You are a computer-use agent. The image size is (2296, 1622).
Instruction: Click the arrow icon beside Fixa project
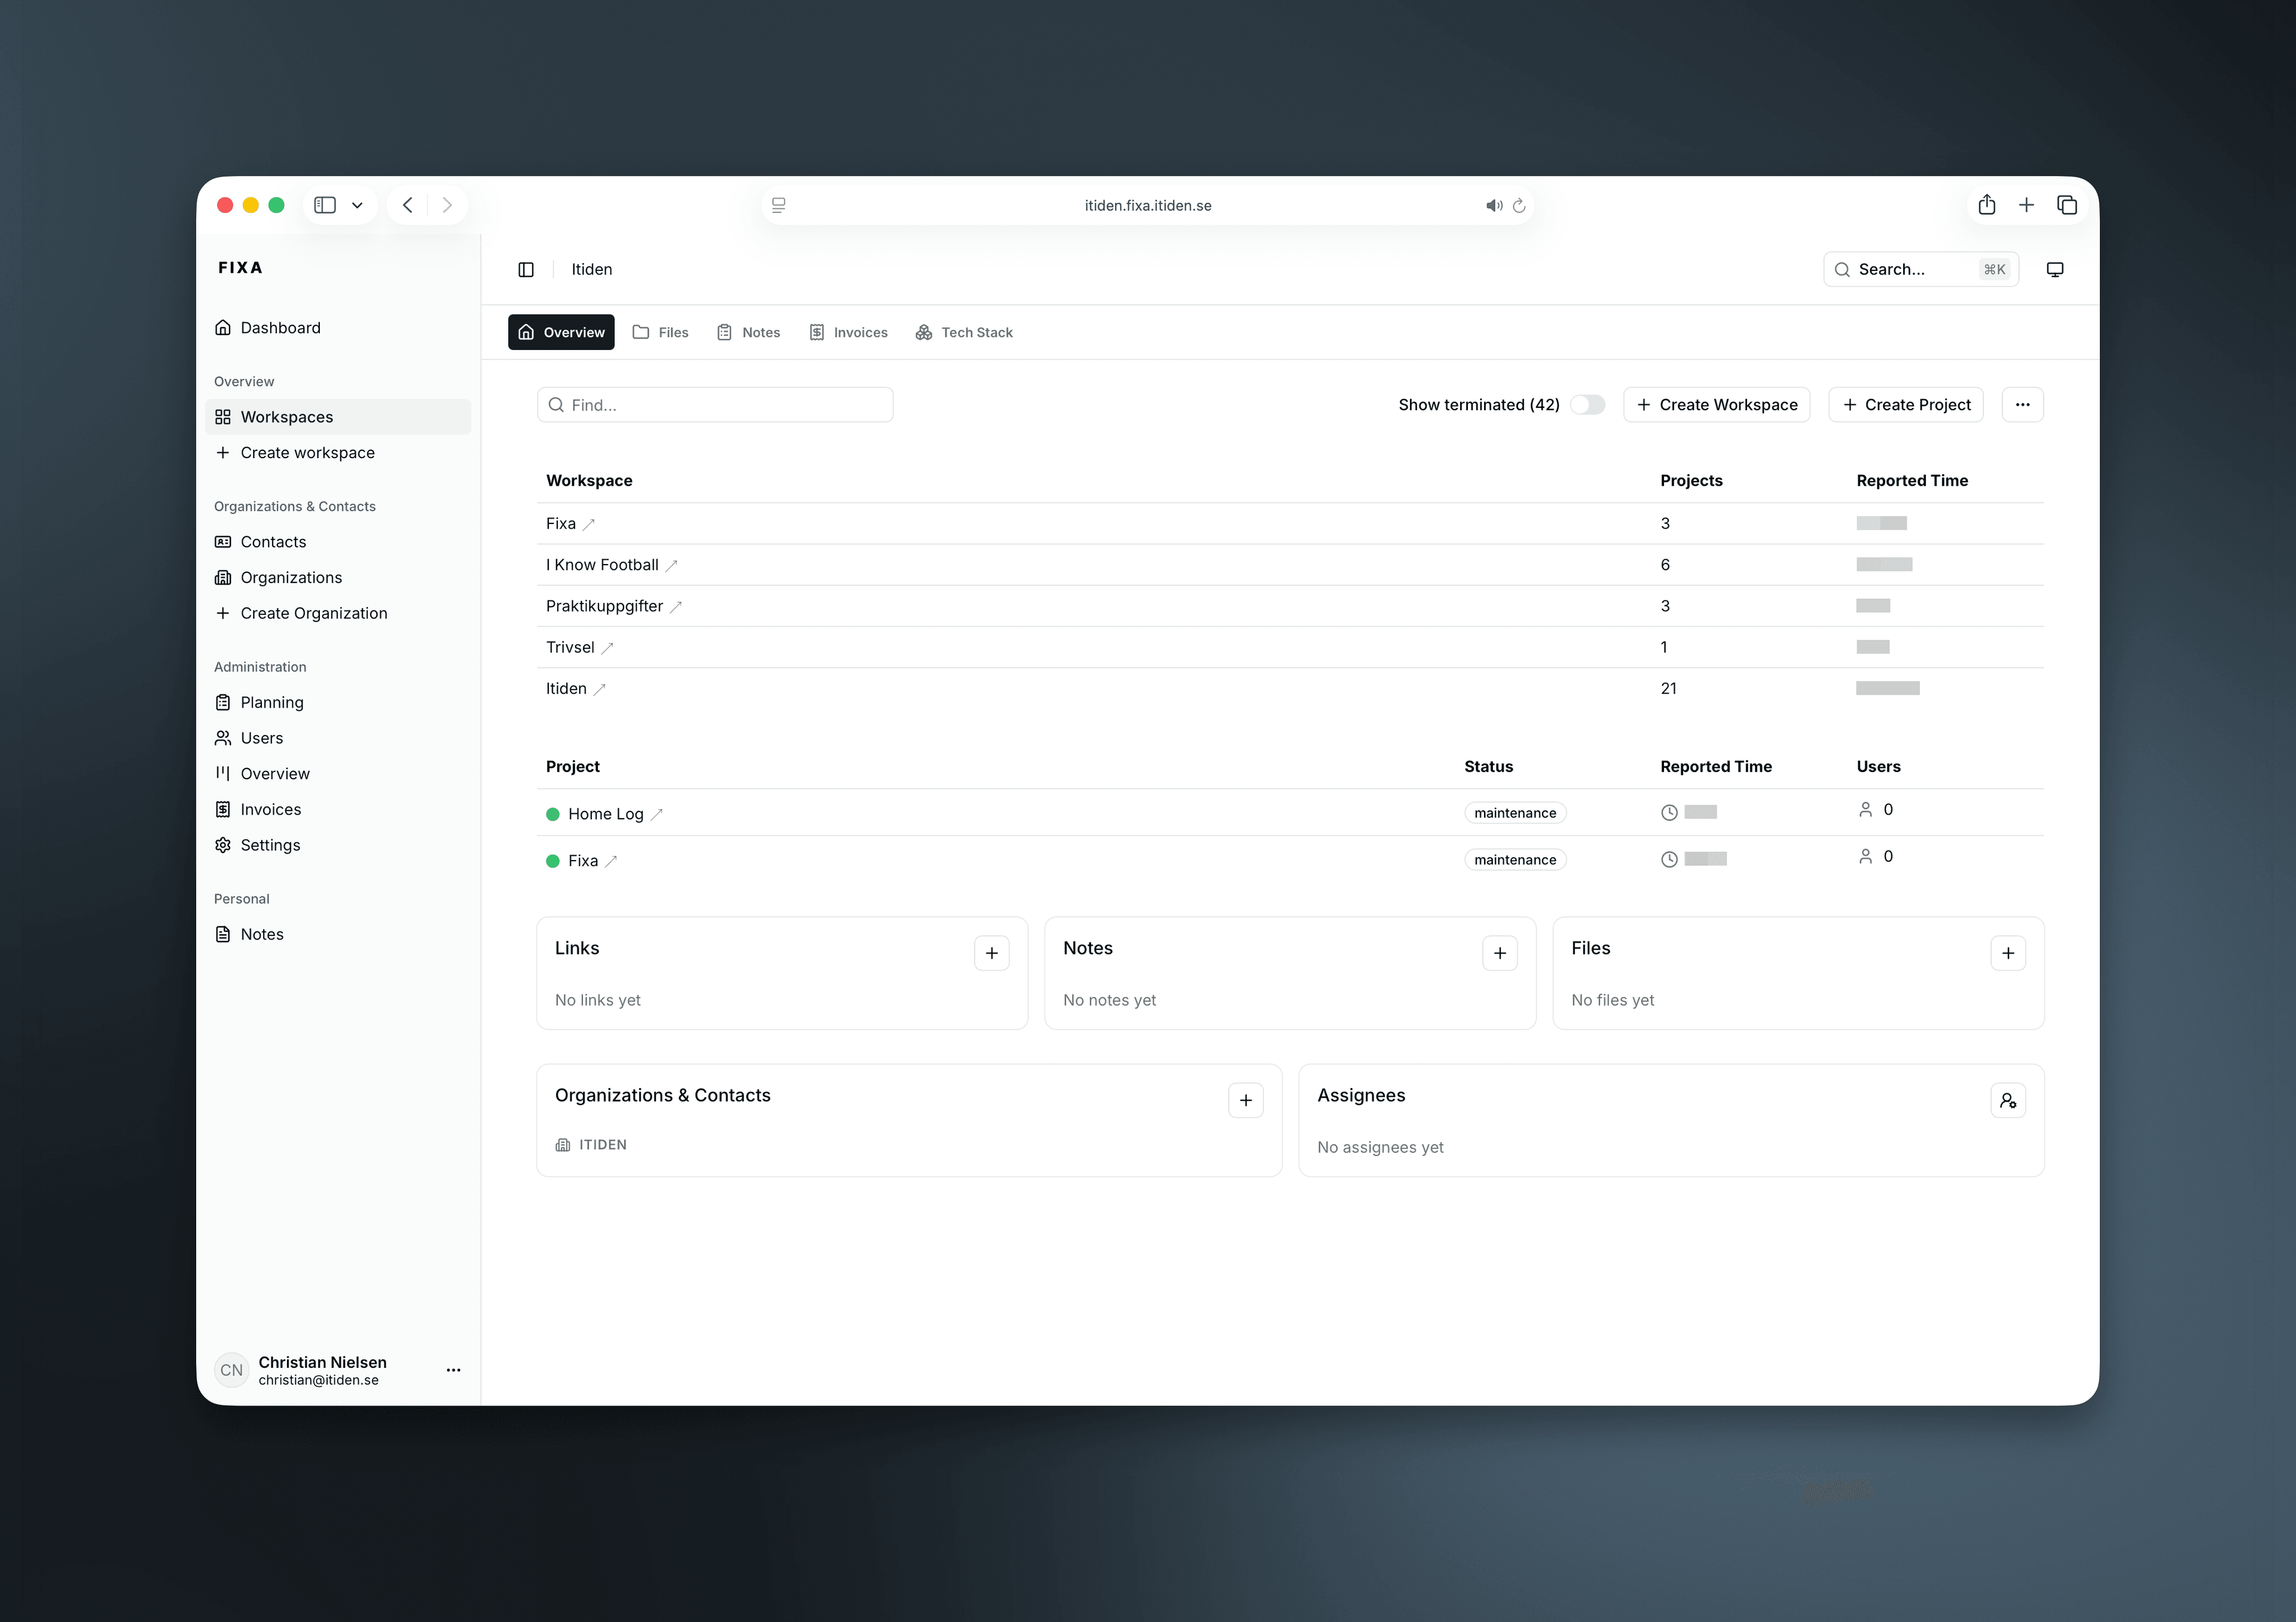click(x=611, y=861)
